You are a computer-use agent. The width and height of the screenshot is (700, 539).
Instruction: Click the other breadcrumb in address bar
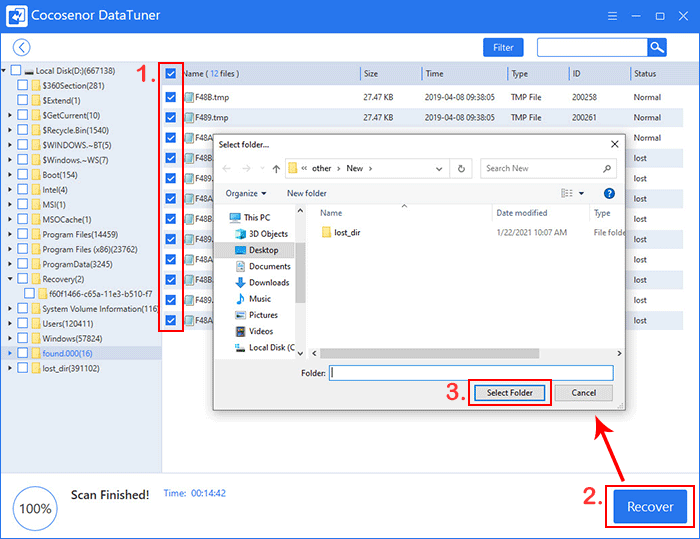[x=321, y=169]
